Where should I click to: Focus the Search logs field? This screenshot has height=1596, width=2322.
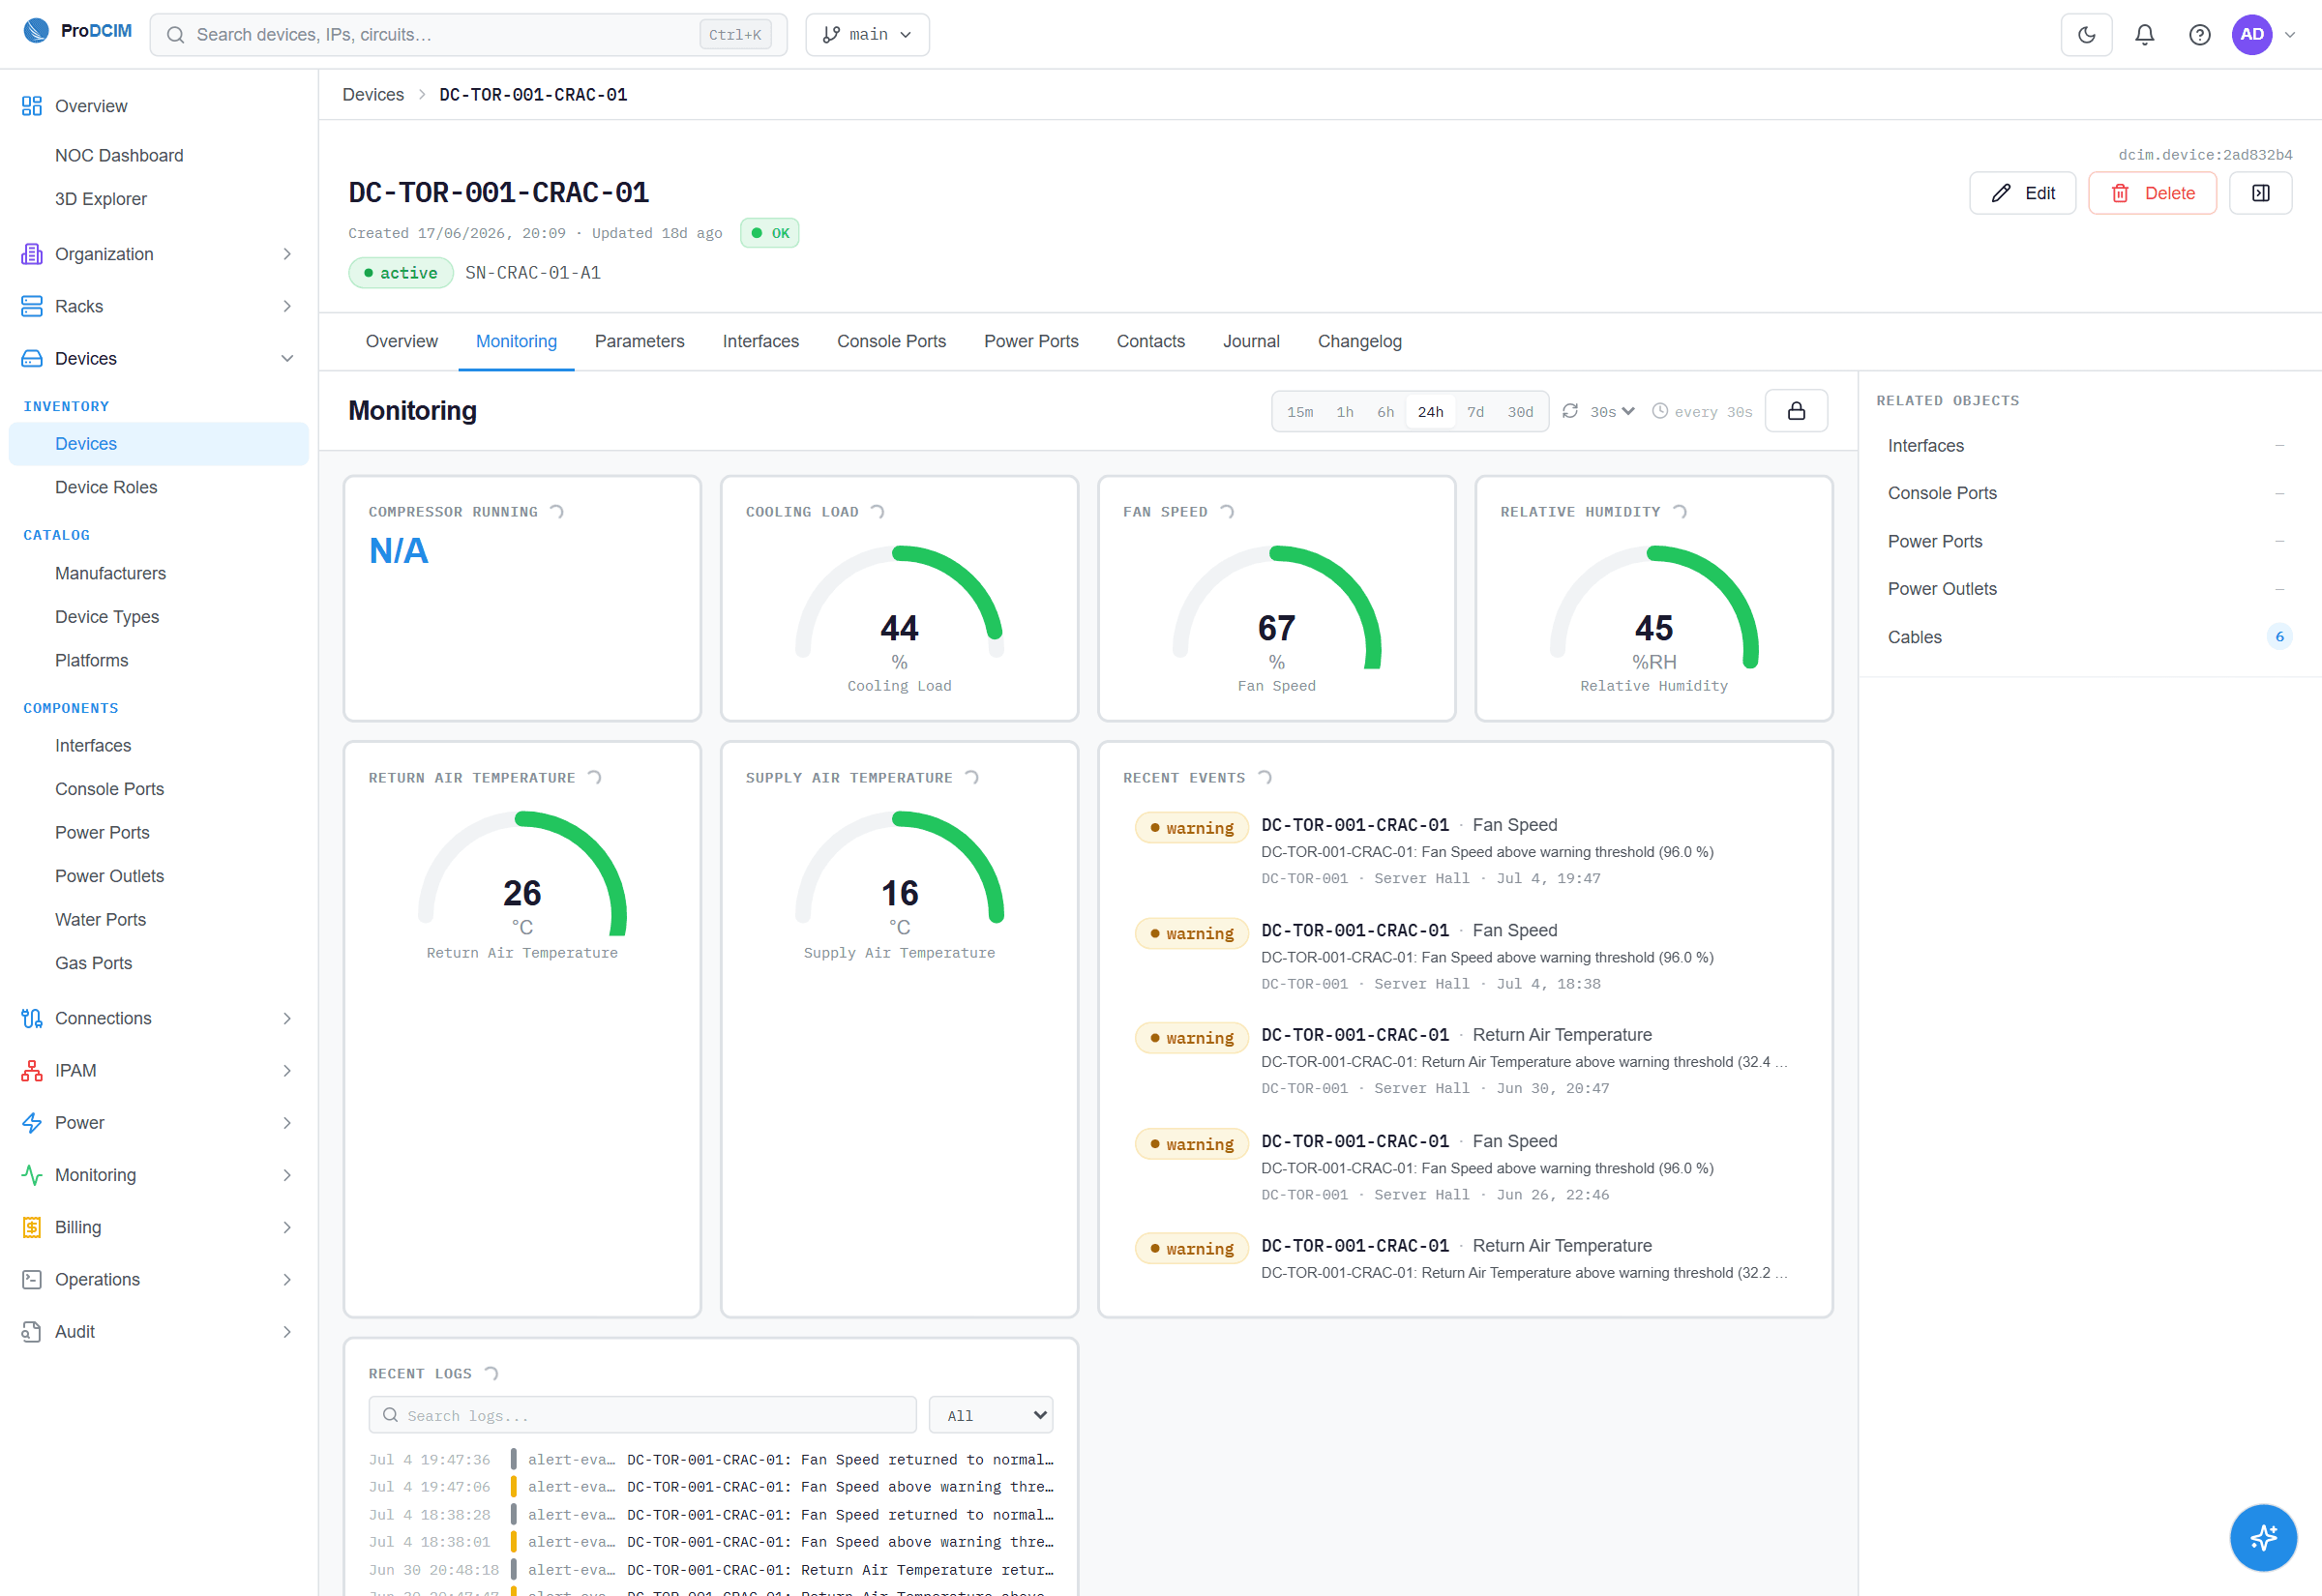coord(642,1415)
